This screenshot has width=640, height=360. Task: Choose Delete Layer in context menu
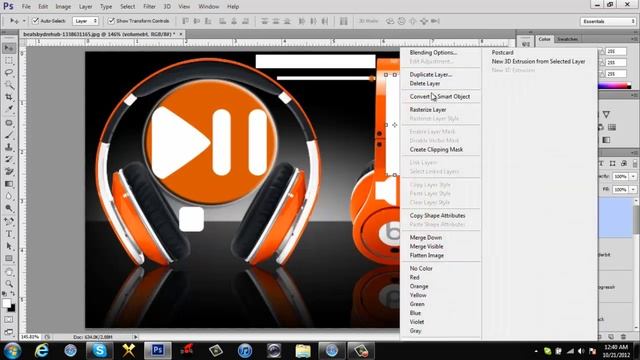point(424,83)
